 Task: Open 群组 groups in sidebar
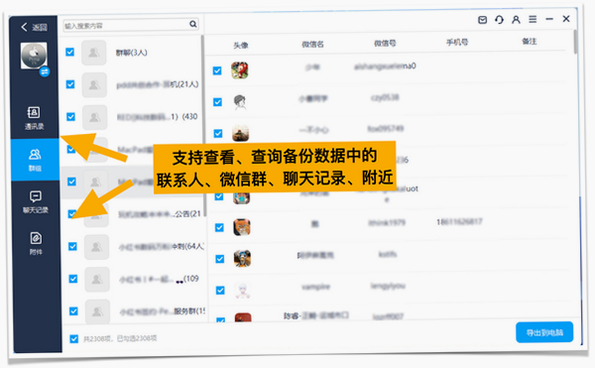point(35,160)
